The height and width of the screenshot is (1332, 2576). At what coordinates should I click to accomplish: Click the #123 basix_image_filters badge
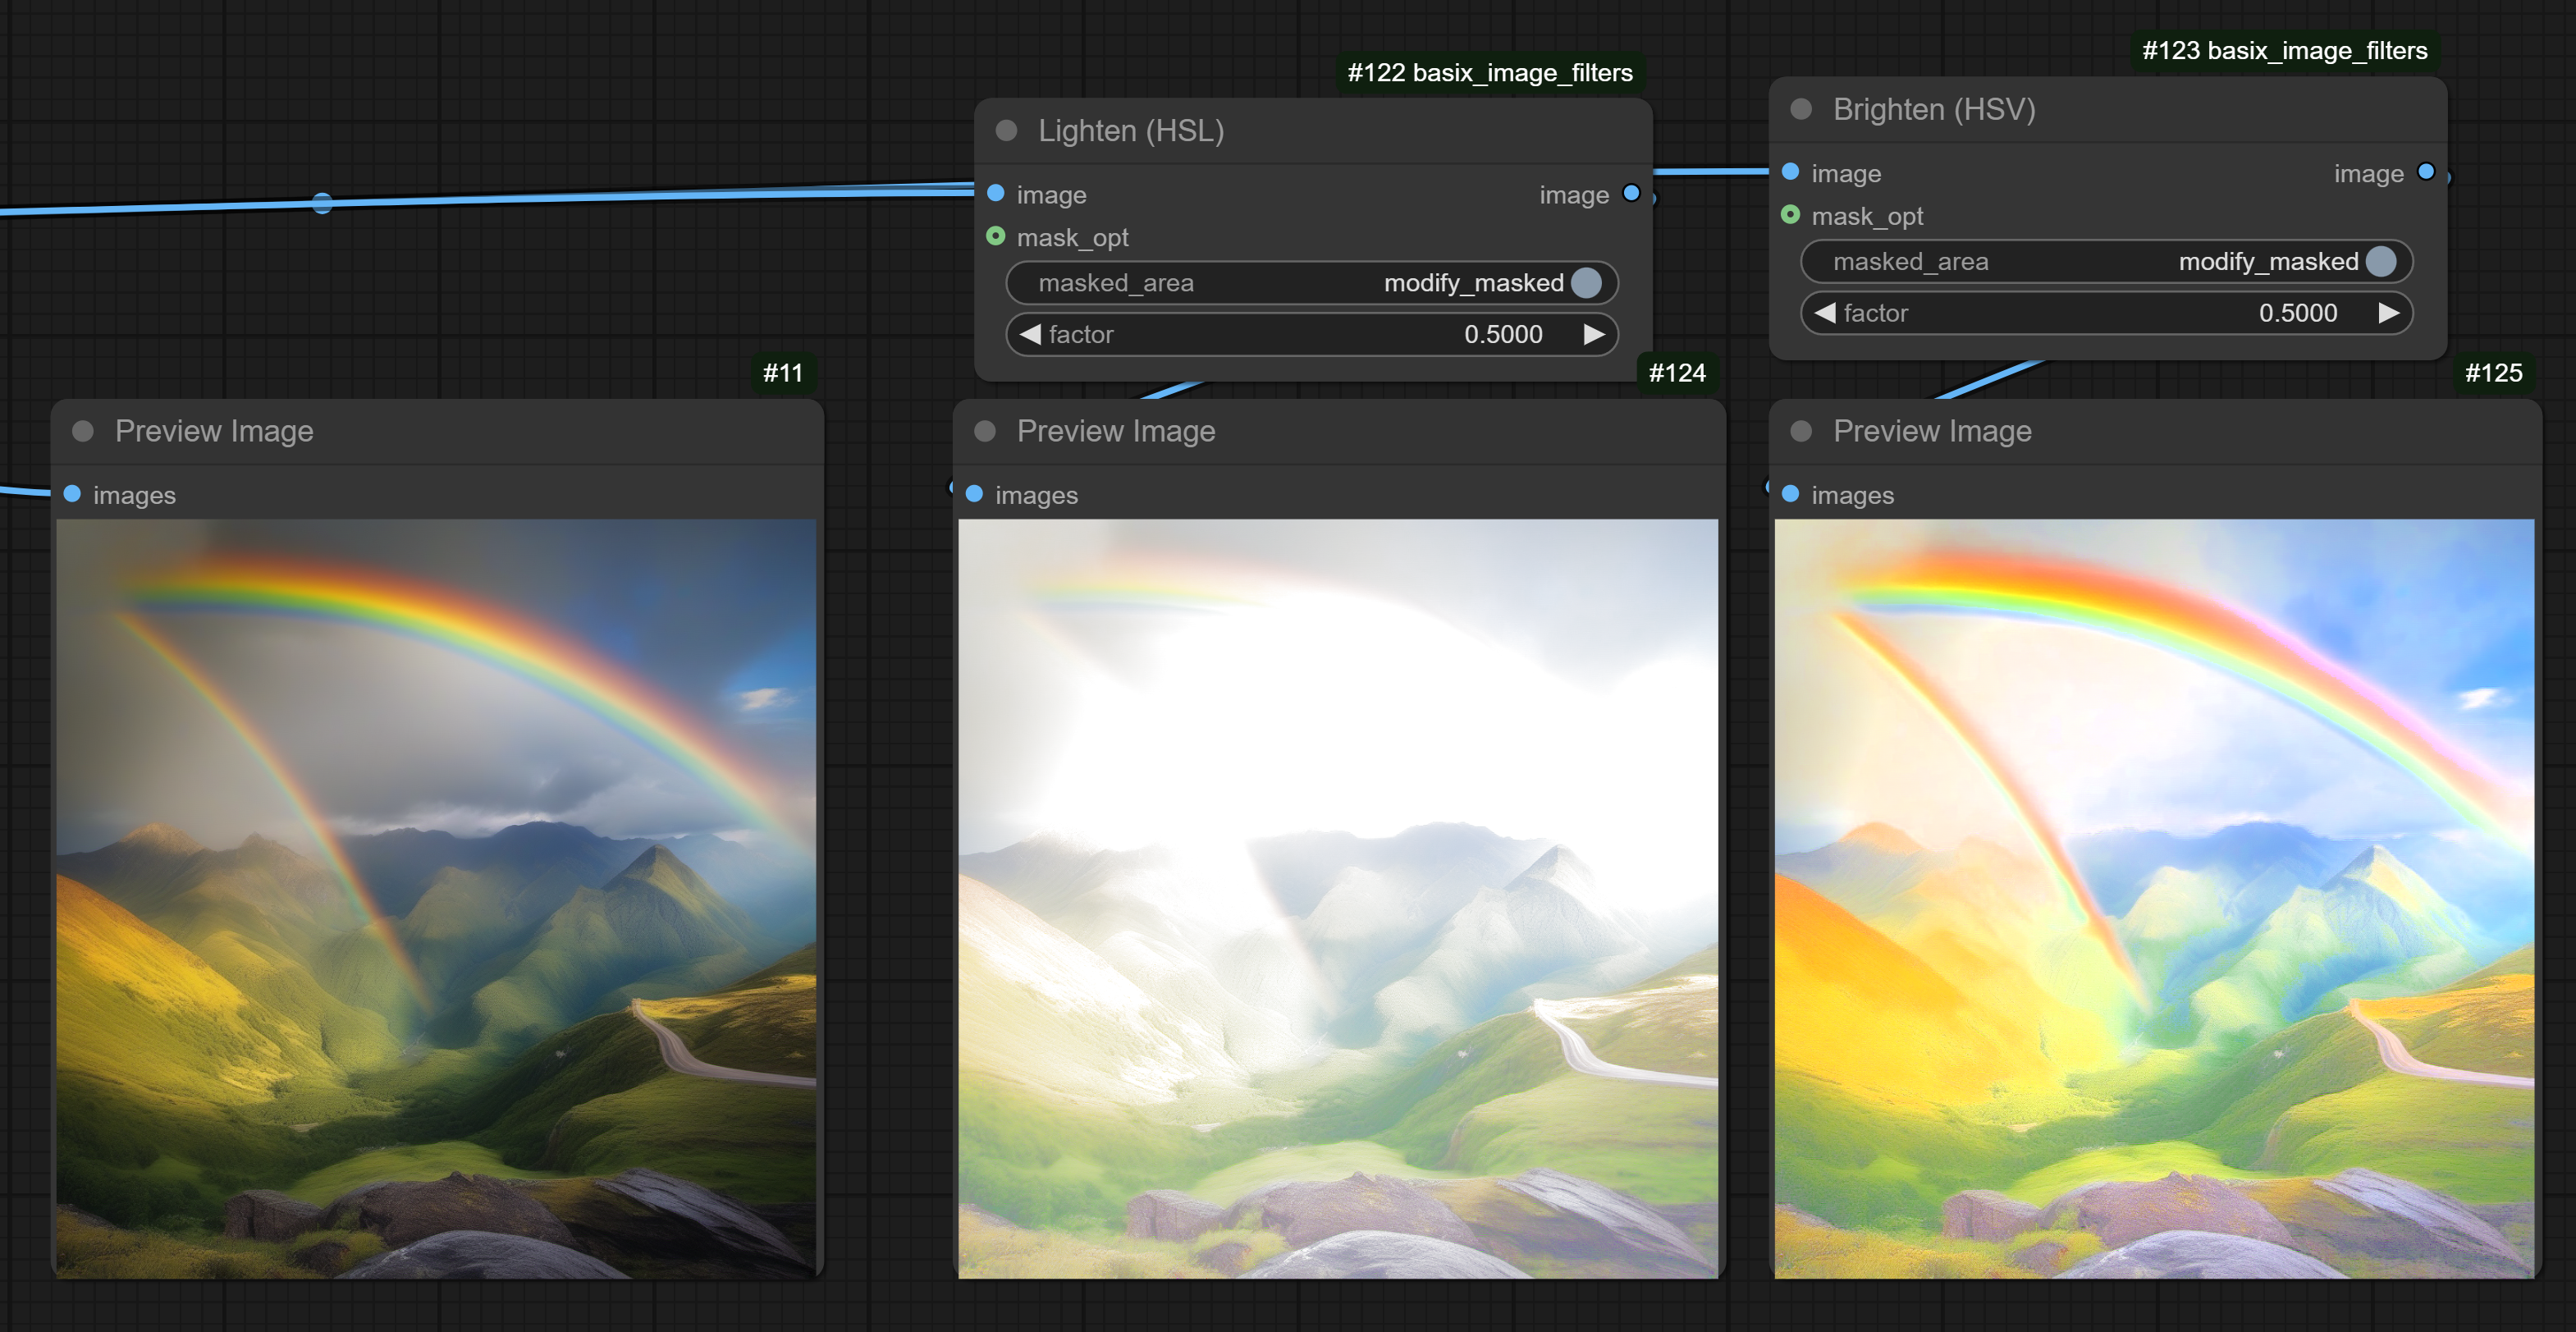pos(2284,51)
